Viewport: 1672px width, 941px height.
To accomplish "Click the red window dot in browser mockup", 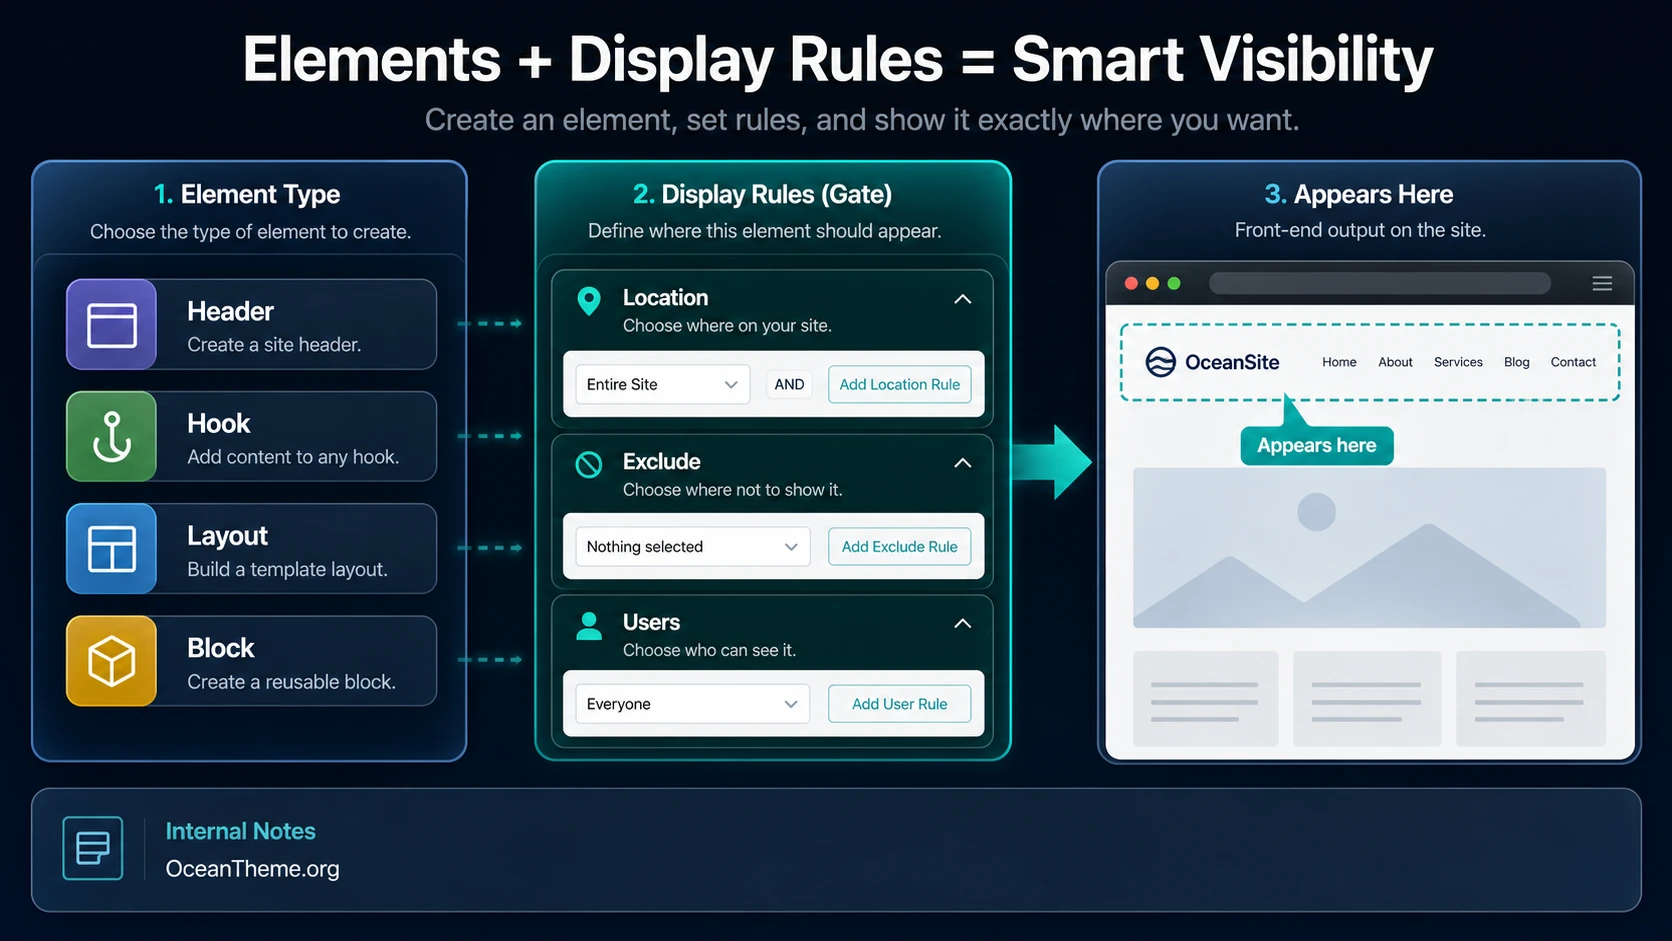I will 1131,283.
